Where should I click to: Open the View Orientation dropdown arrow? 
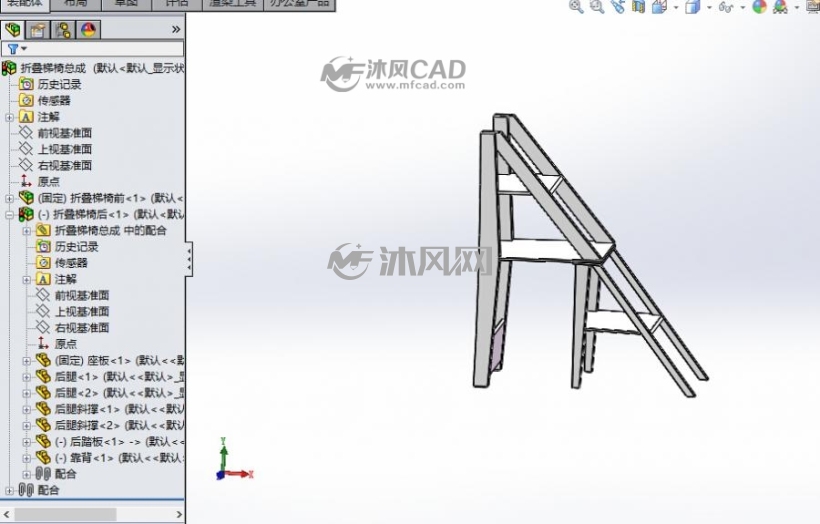[676, 7]
